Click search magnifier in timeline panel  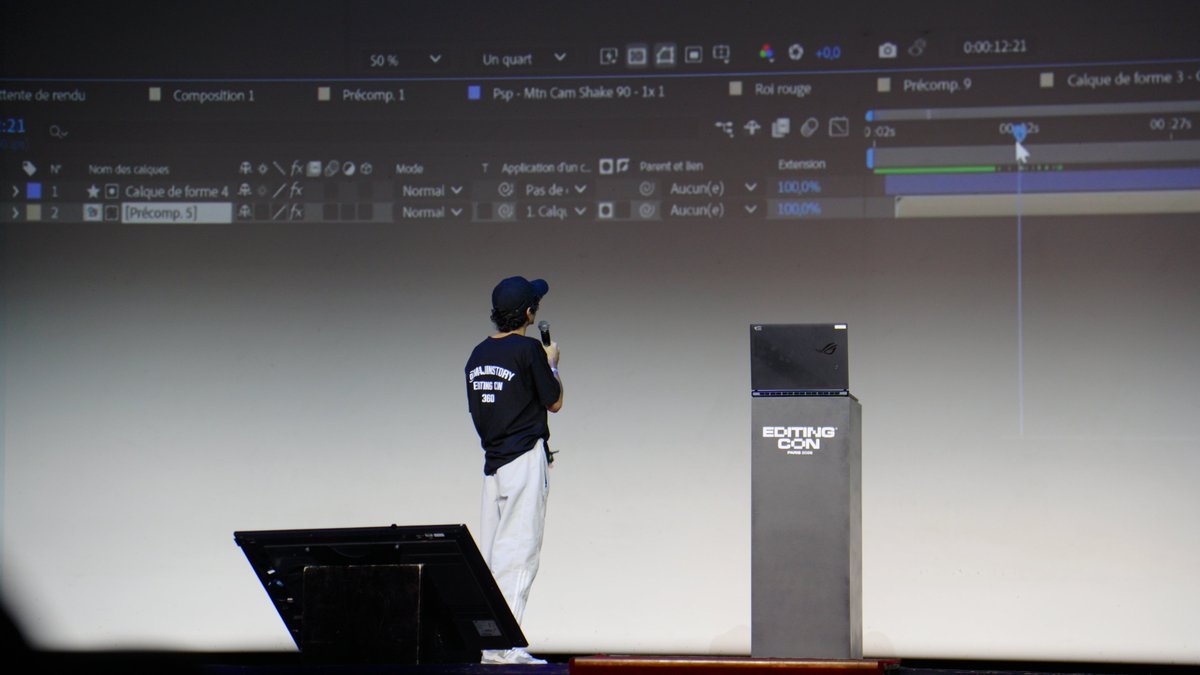(x=58, y=131)
